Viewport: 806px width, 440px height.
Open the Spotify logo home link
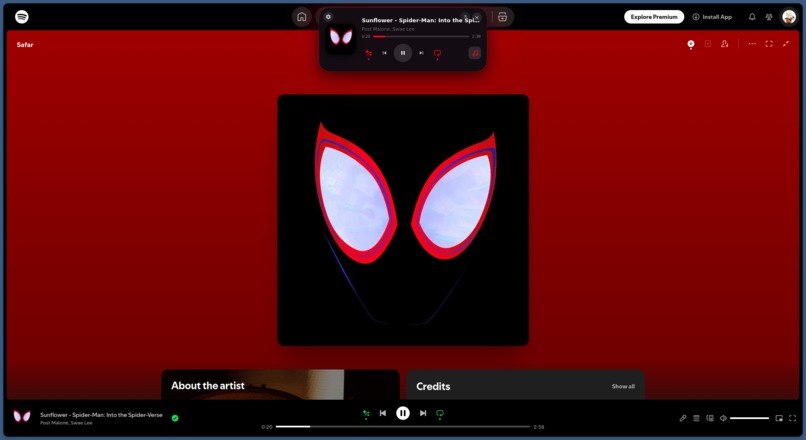click(22, 17)
